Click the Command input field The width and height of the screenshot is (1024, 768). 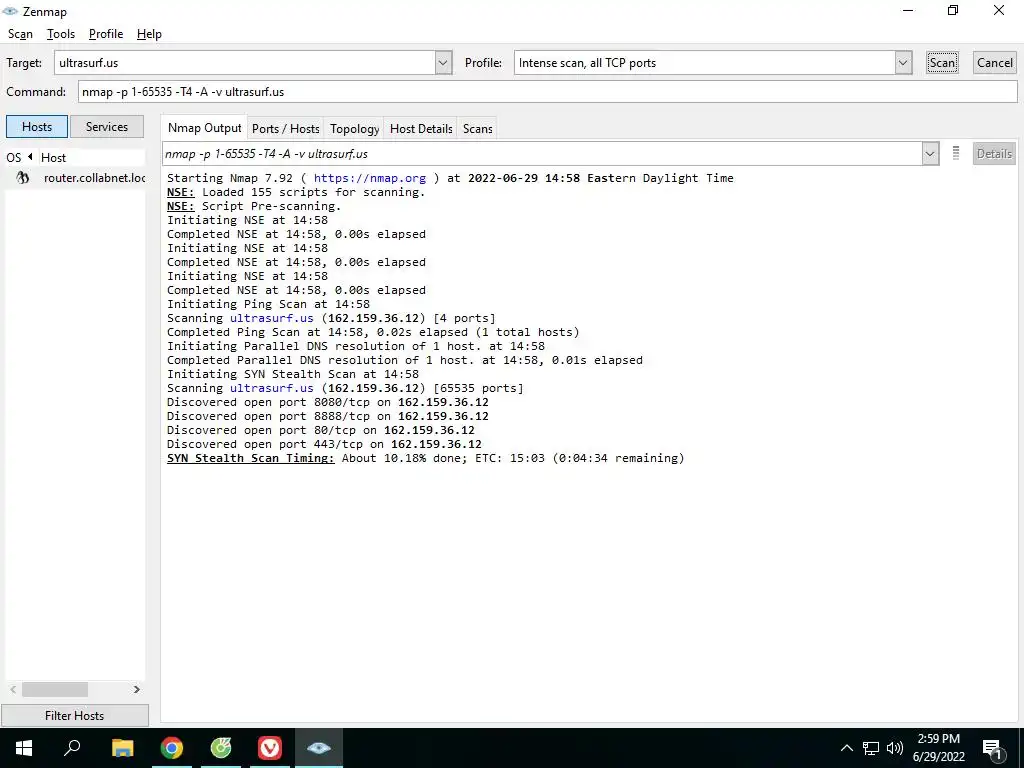pyautogui.click(x=547, y=91)
